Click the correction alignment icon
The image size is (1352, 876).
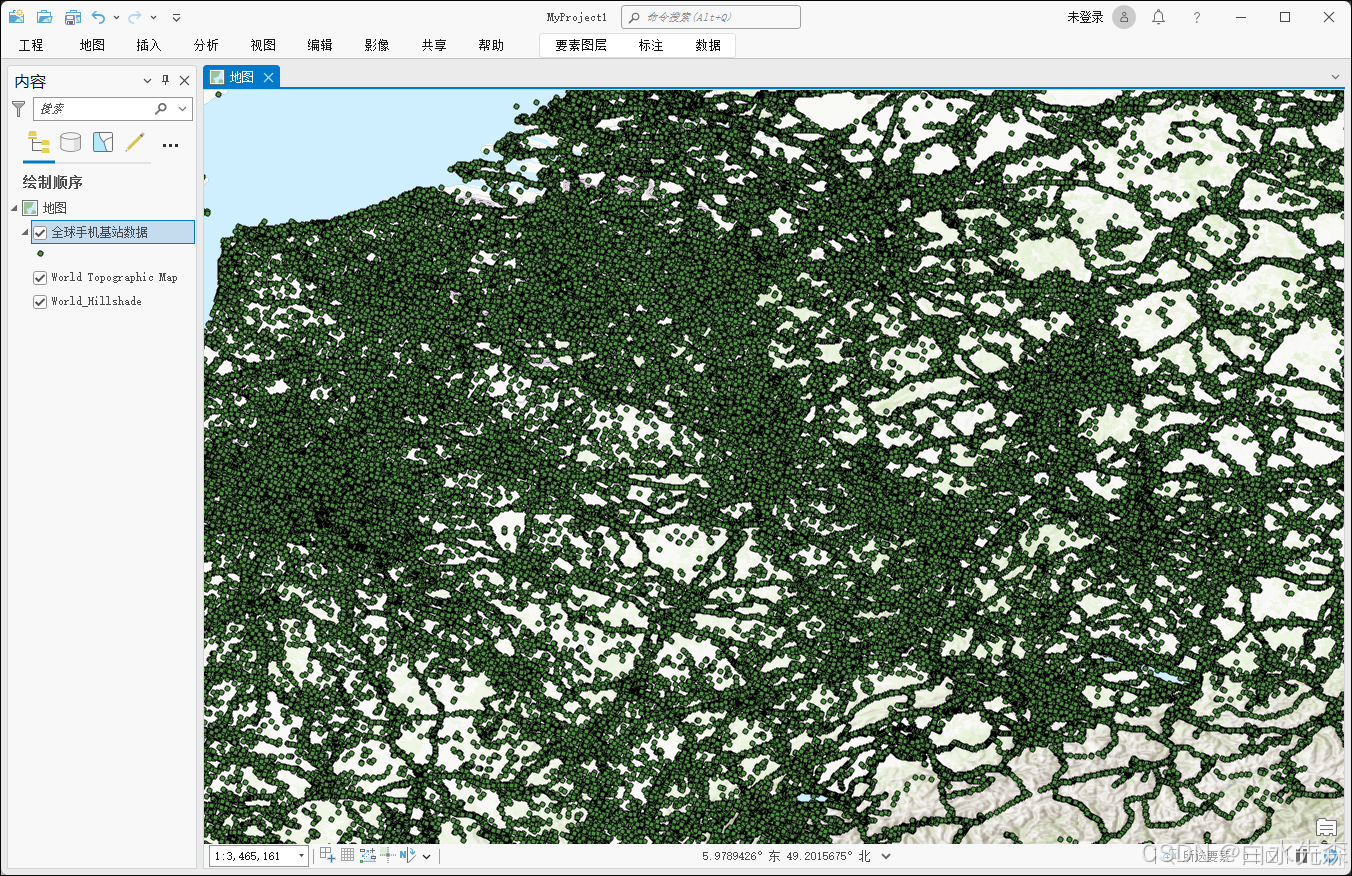point(388,855)
